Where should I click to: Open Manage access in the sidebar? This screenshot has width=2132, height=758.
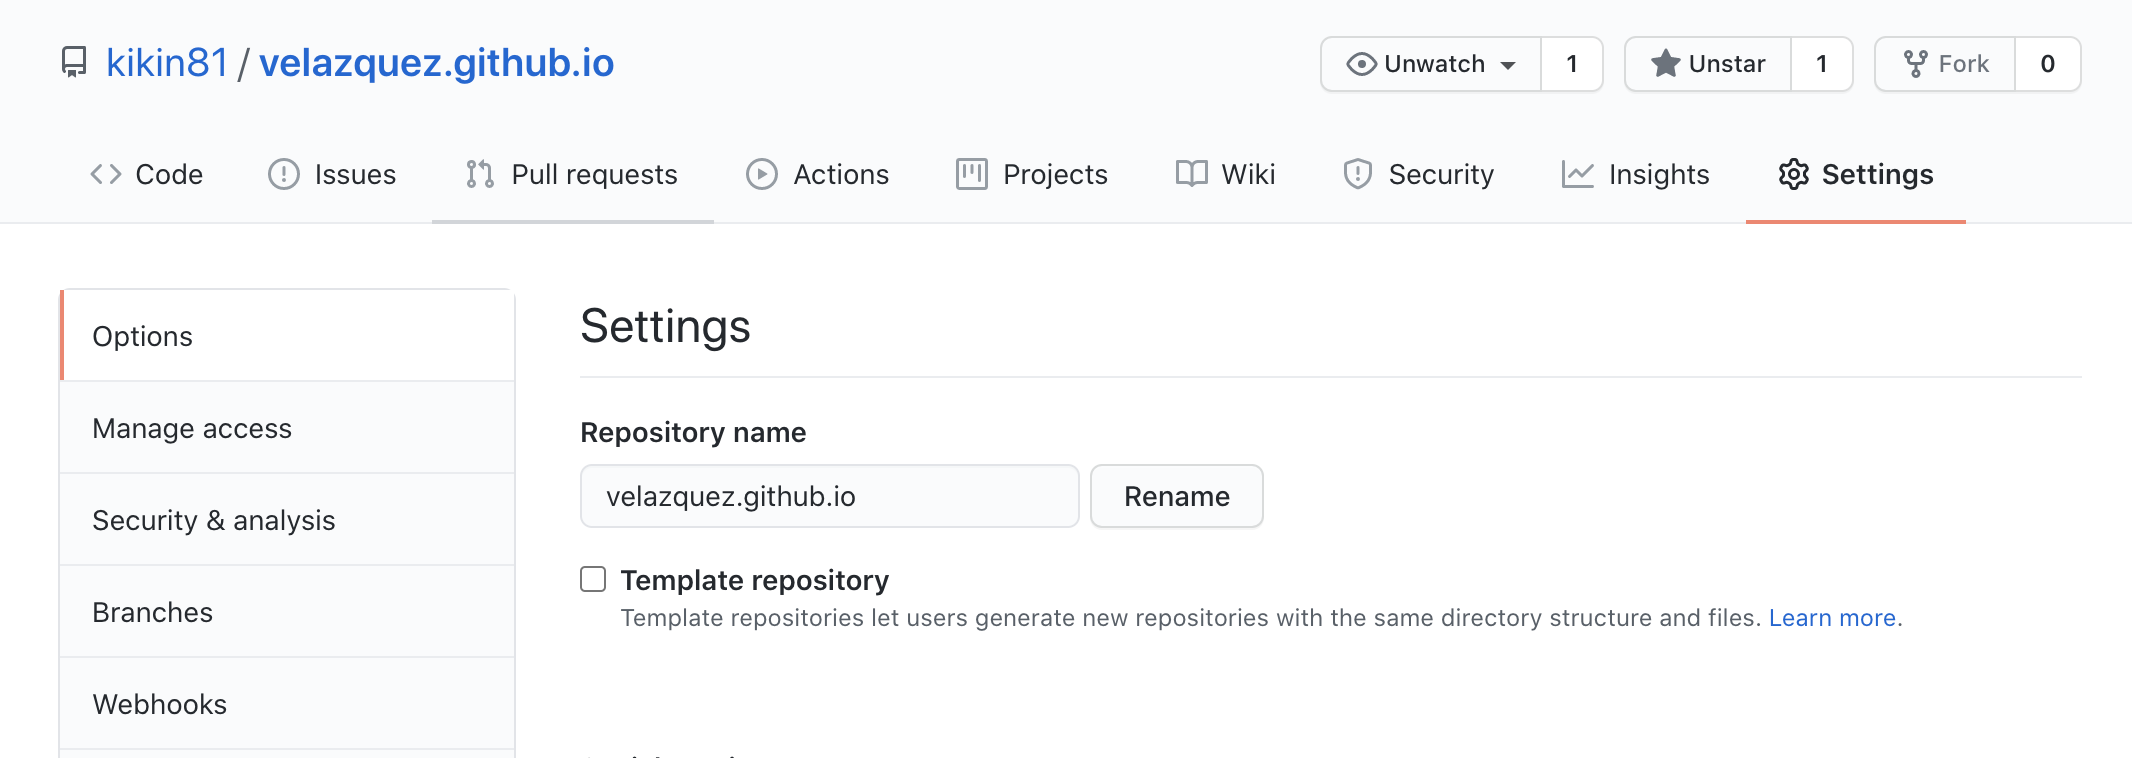(x=288, y=428)
